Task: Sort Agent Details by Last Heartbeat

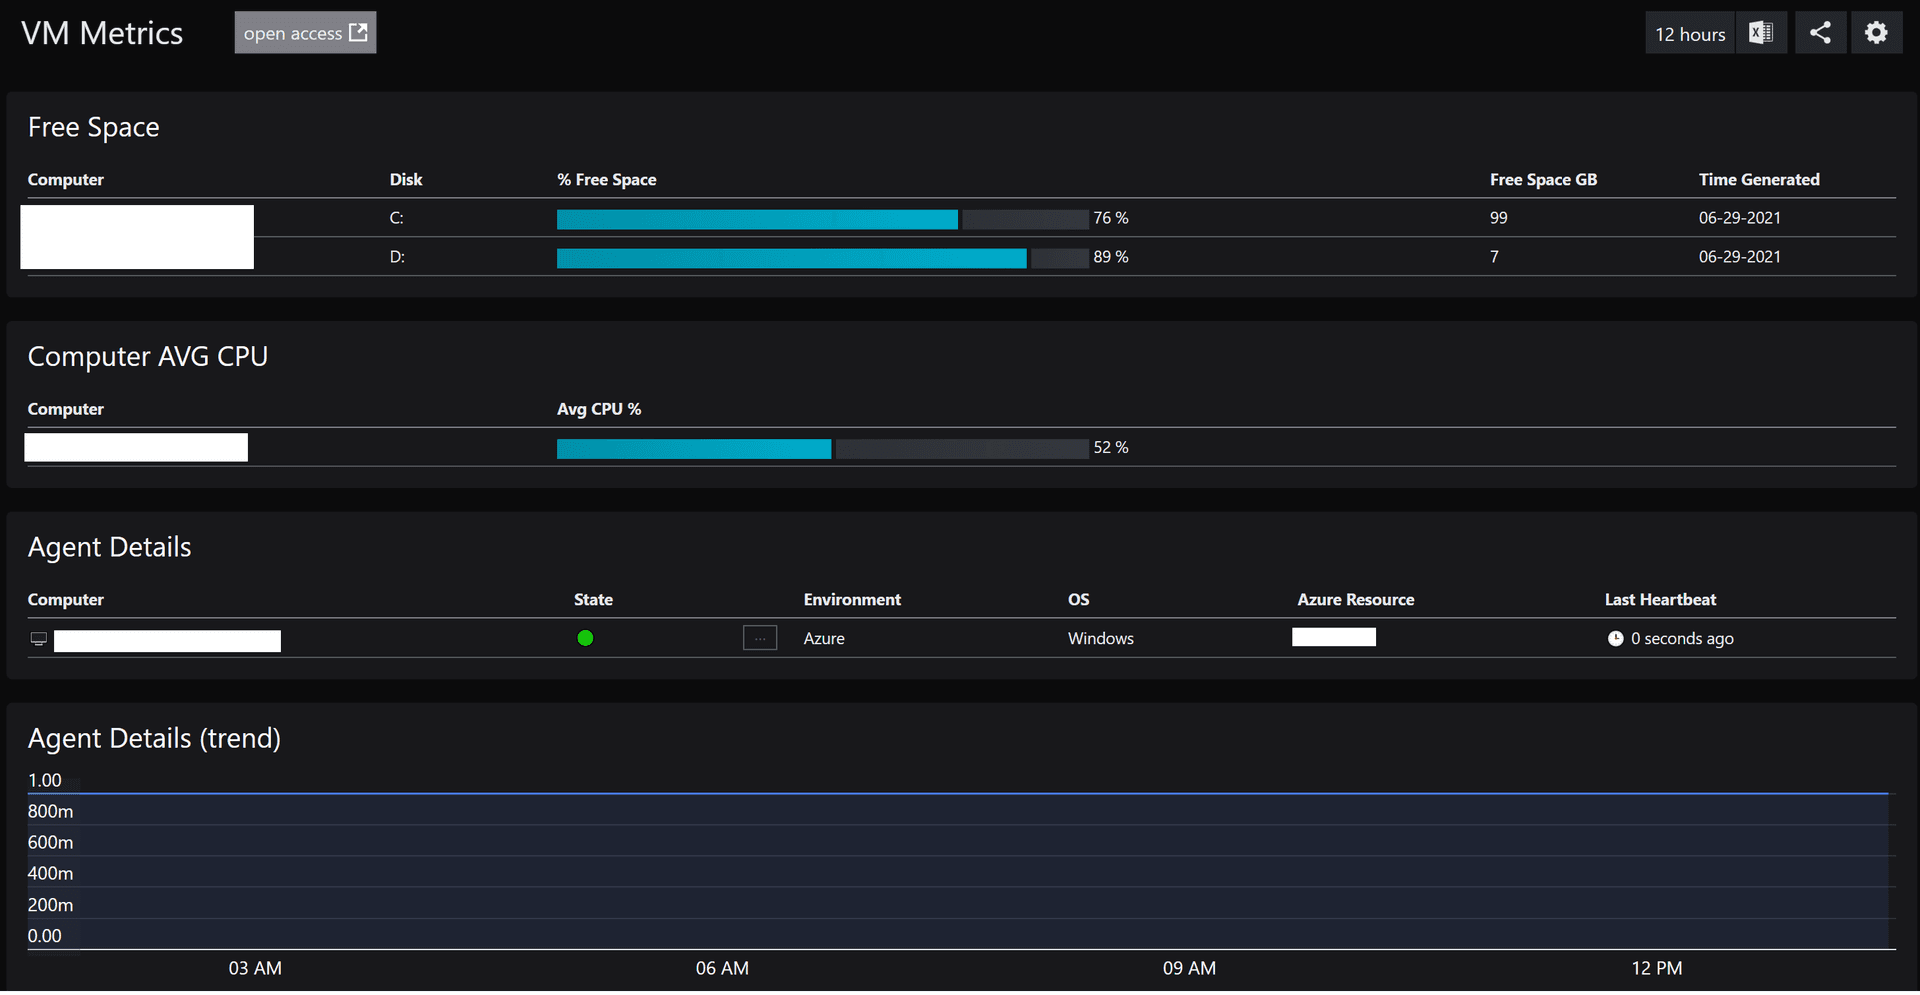Action: click(1660, 599)
